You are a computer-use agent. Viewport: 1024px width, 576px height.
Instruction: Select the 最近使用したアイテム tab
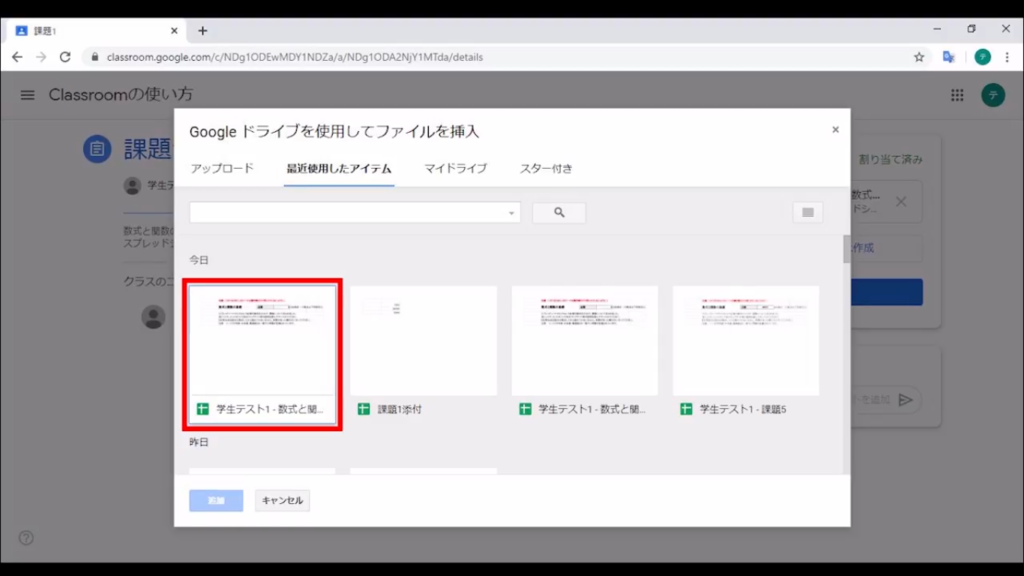(x=339, y=168)
